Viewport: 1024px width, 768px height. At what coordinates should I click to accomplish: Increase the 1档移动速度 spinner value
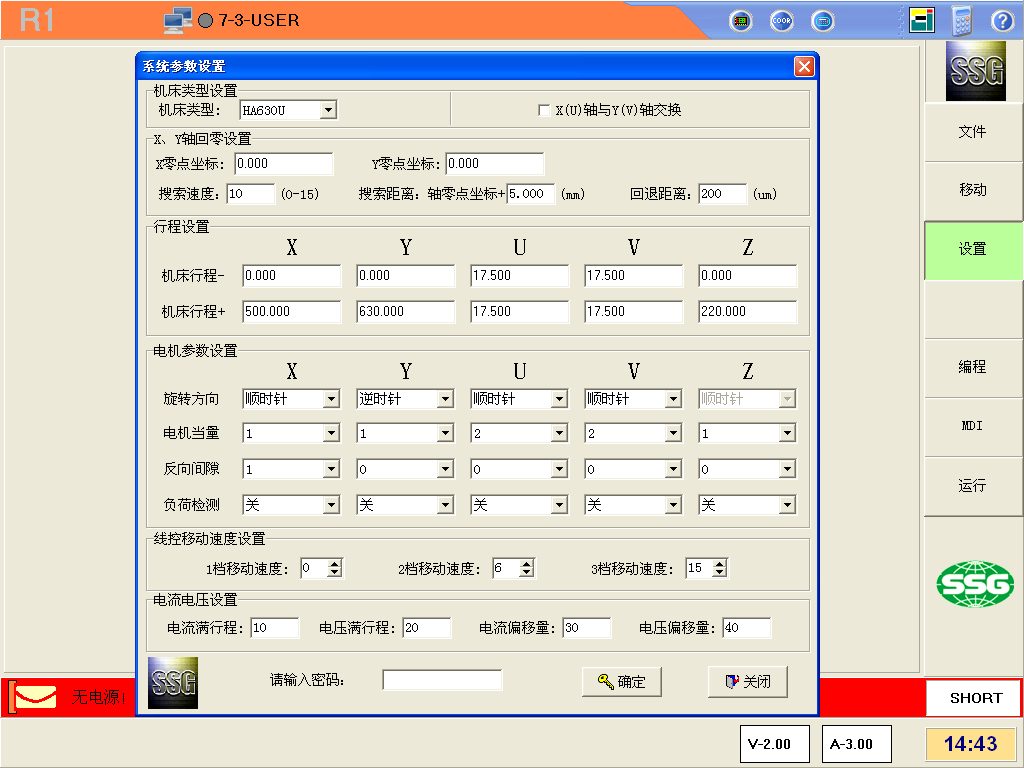pyautogui.click(x=335, y=564)
